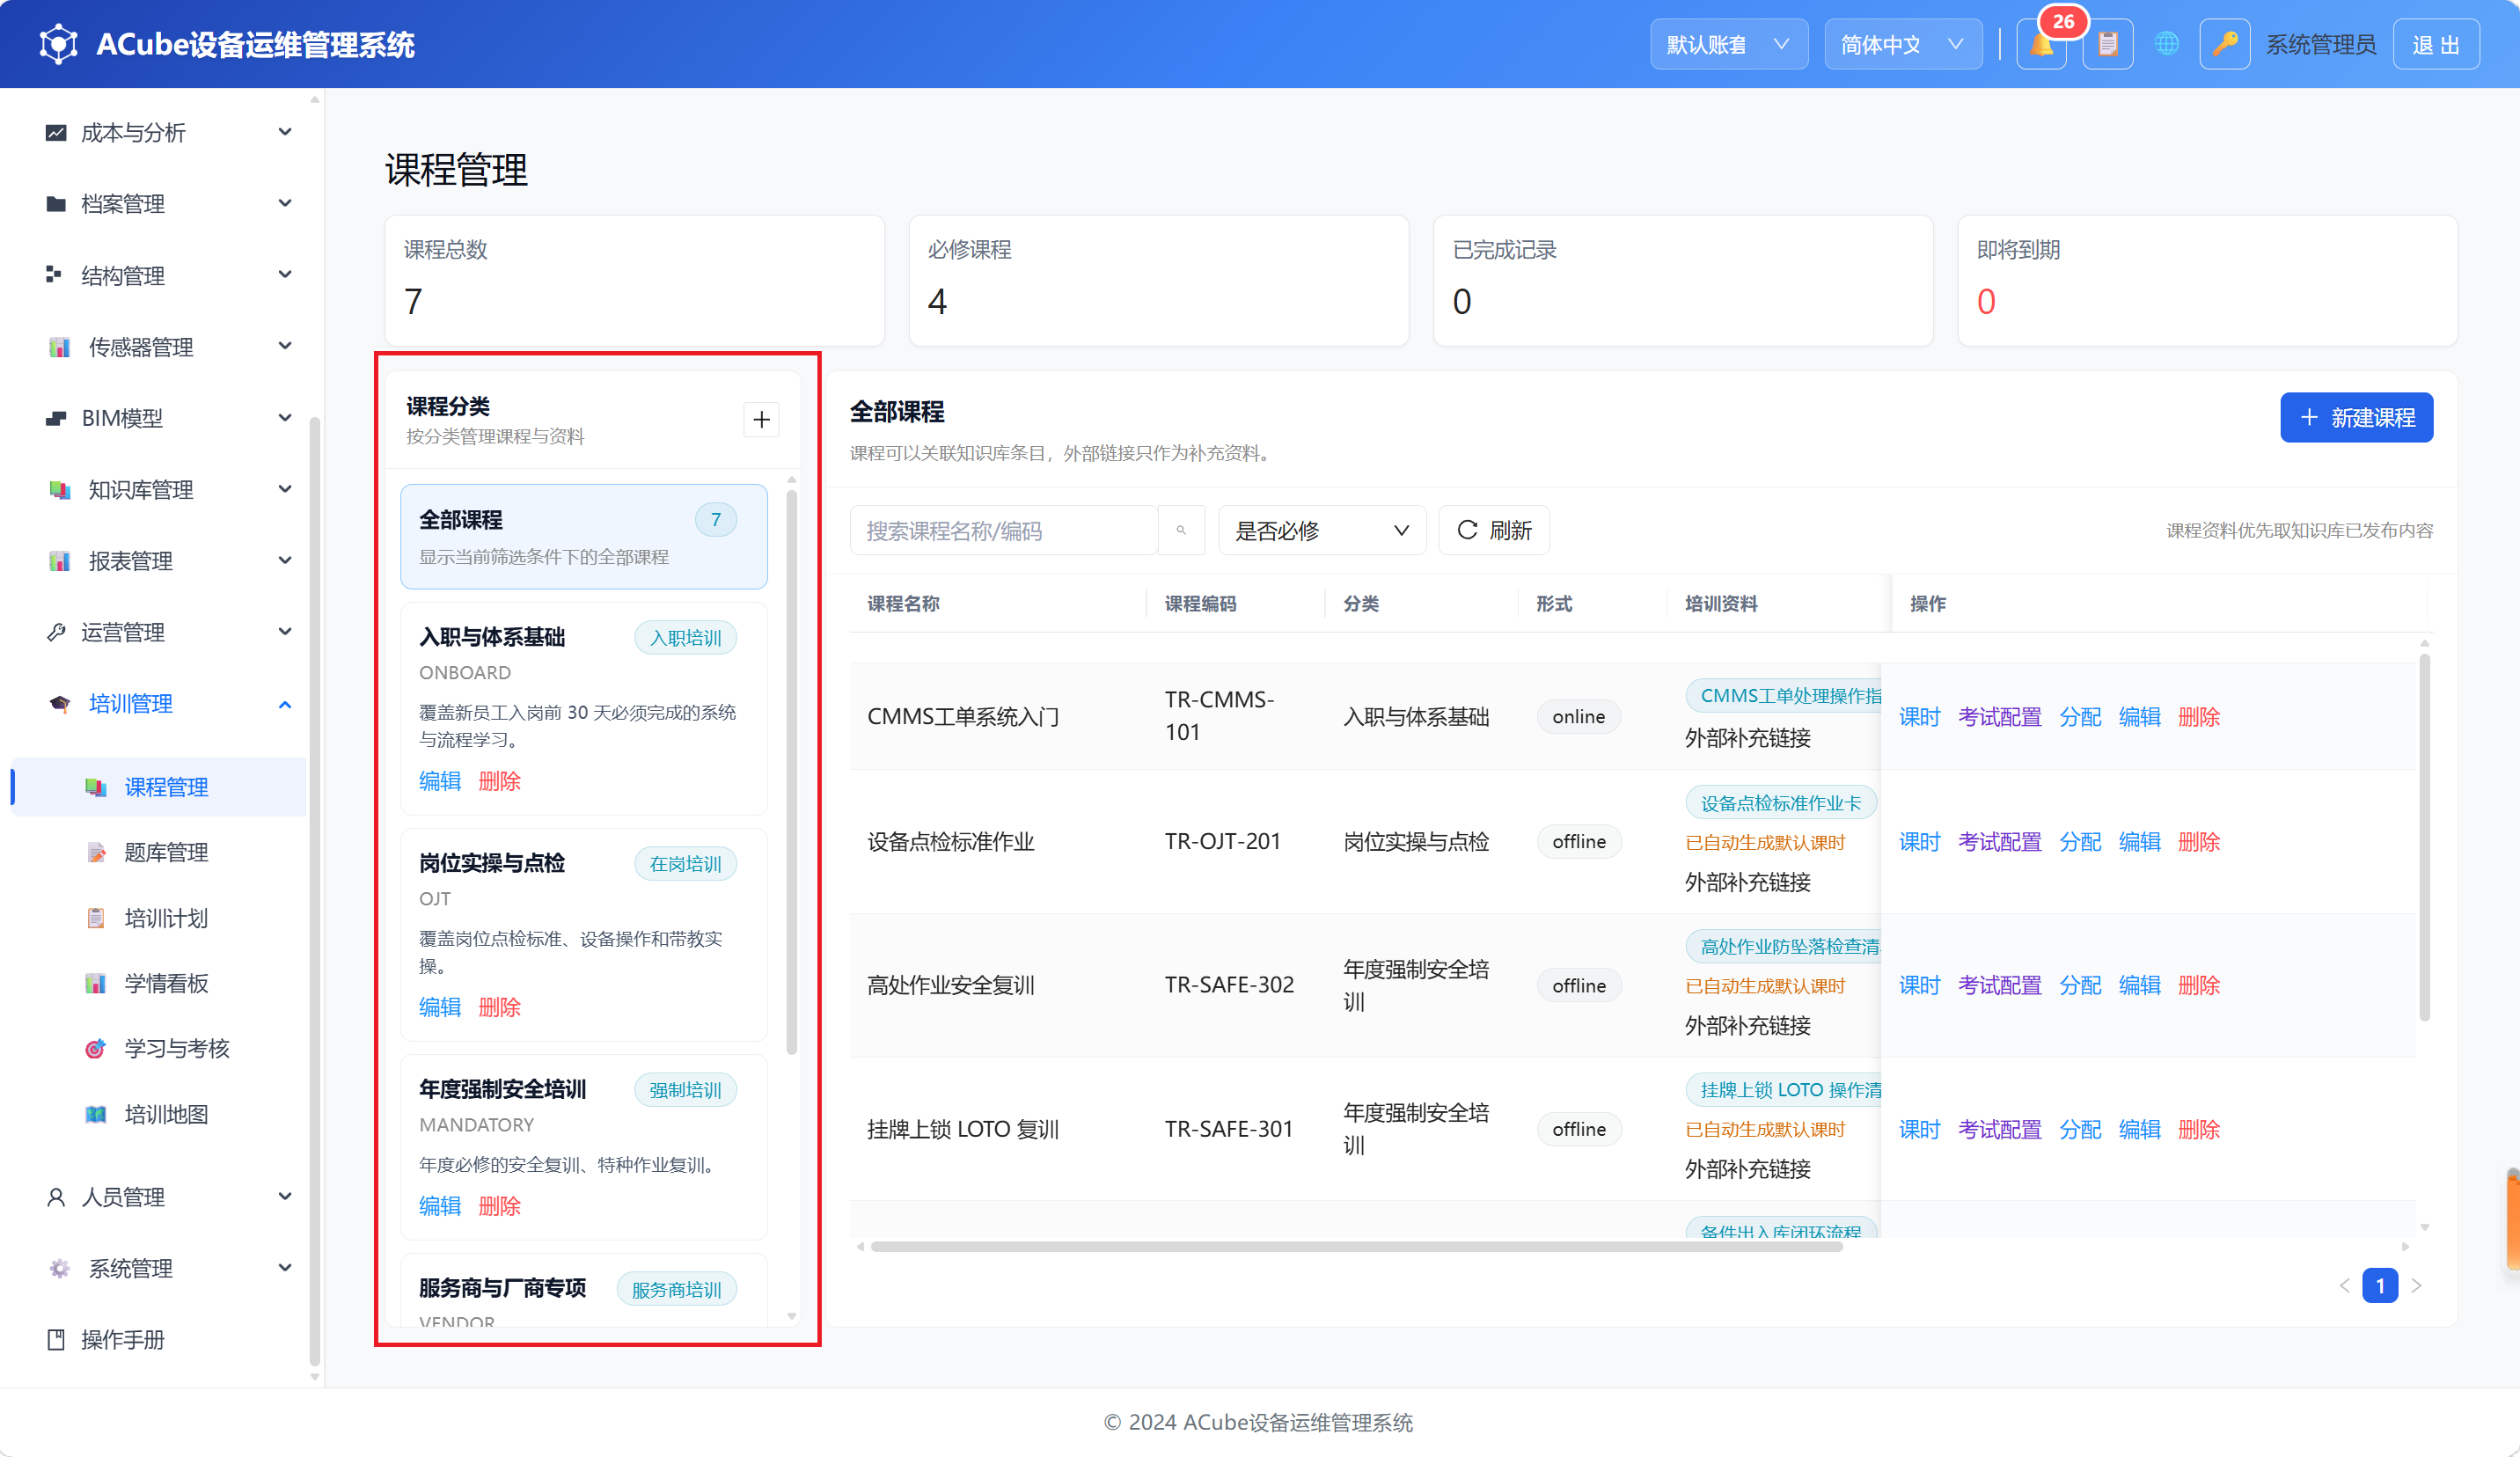Select the 全部课程 category card

584,537
